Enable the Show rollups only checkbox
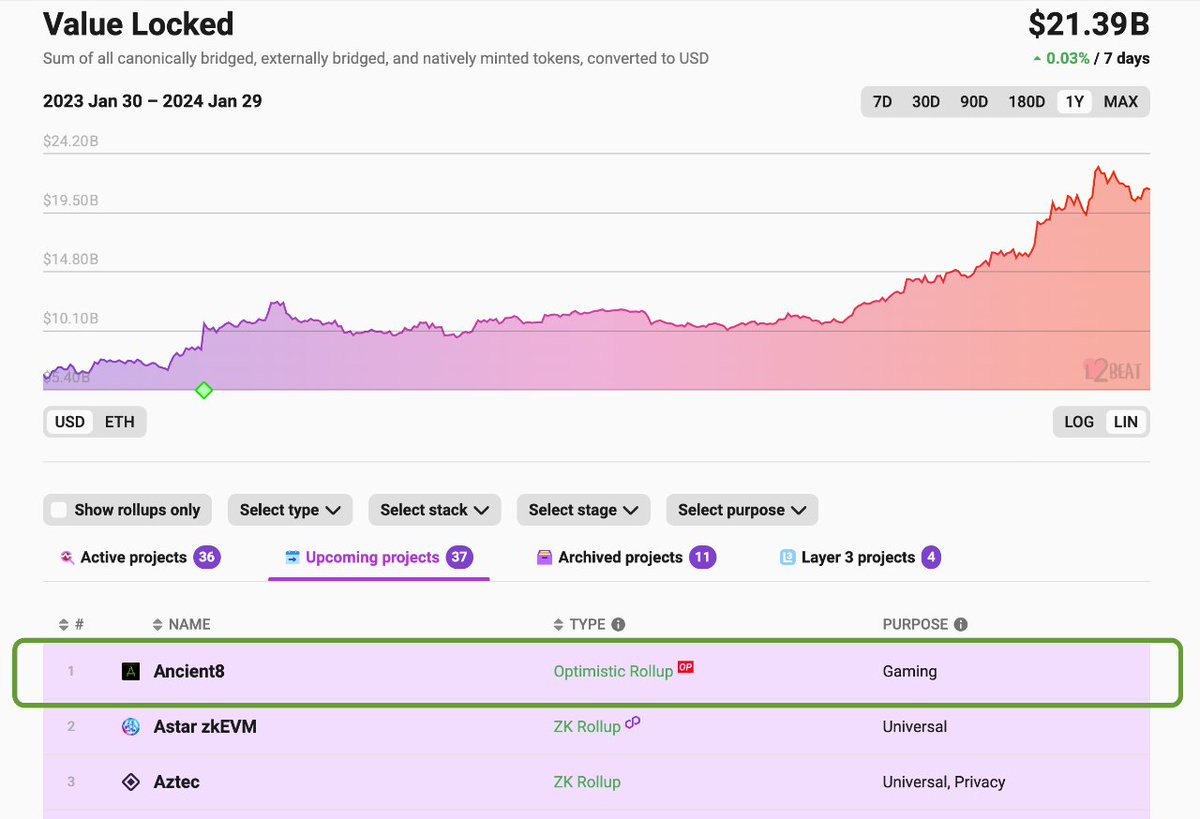This screenshot has height=819, width=1200. 61,510
